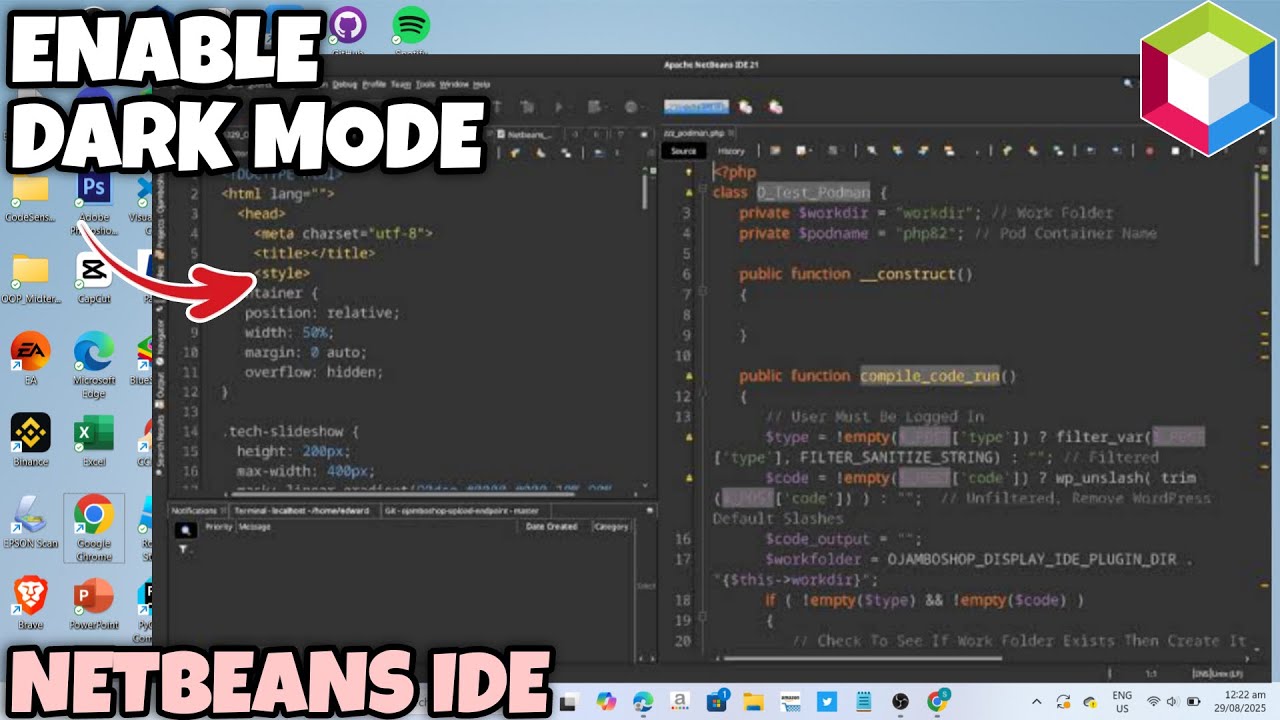The height and width of the screenshot is (720, 1280).
Task: Collapse the __construct function fold marker
Action: pyautogui.click(x=704, y=293)
